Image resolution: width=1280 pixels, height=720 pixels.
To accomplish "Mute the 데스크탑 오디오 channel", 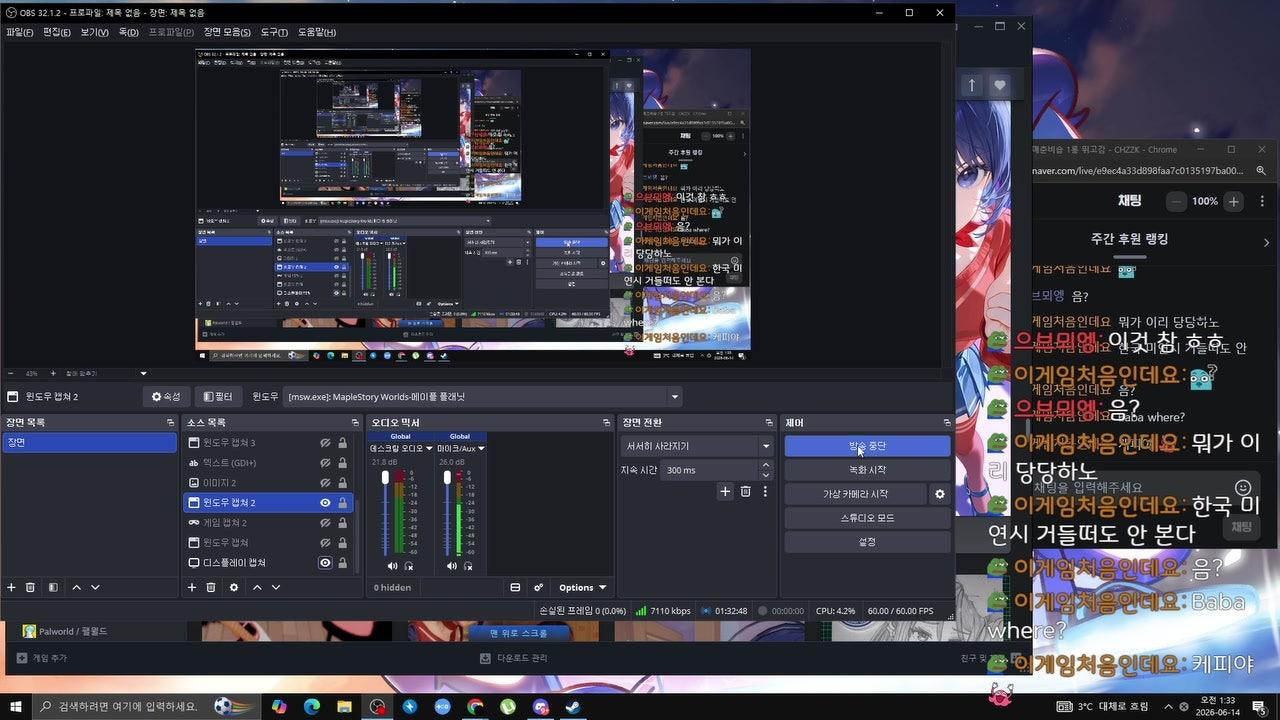I will (x=392, y=566).
